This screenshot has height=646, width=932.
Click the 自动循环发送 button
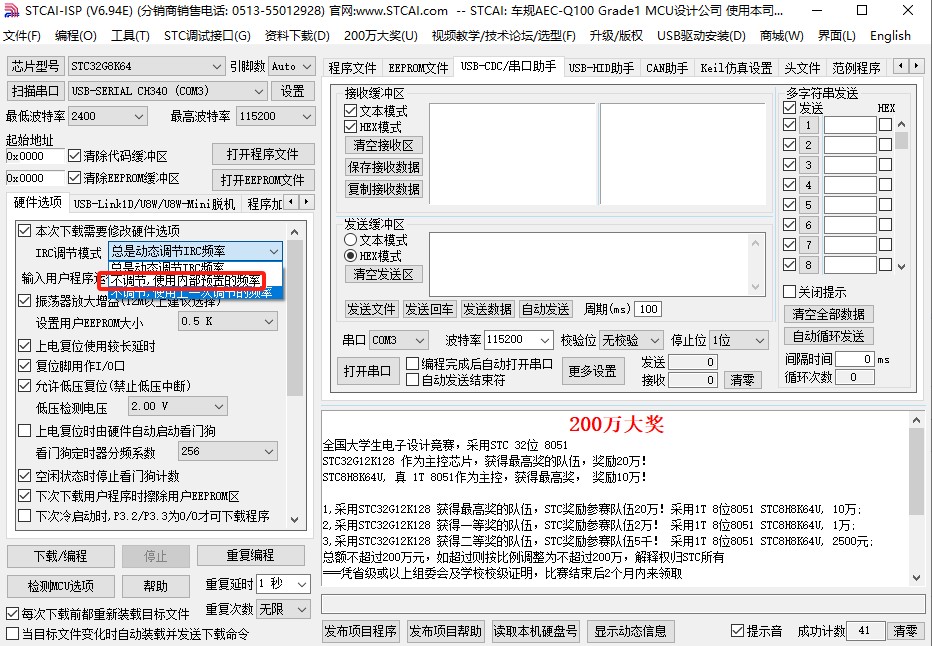(829, 336)
